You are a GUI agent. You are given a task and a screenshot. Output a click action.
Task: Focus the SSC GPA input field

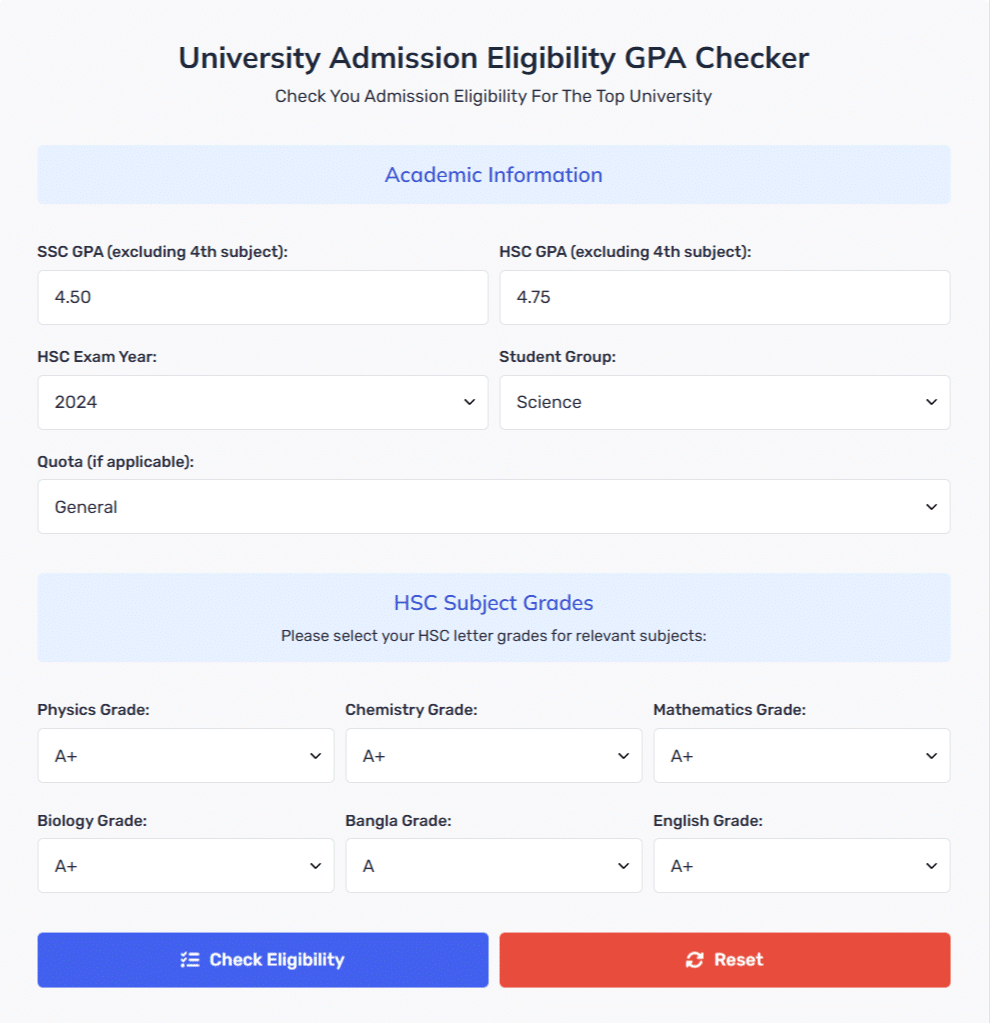pos(263,298)
